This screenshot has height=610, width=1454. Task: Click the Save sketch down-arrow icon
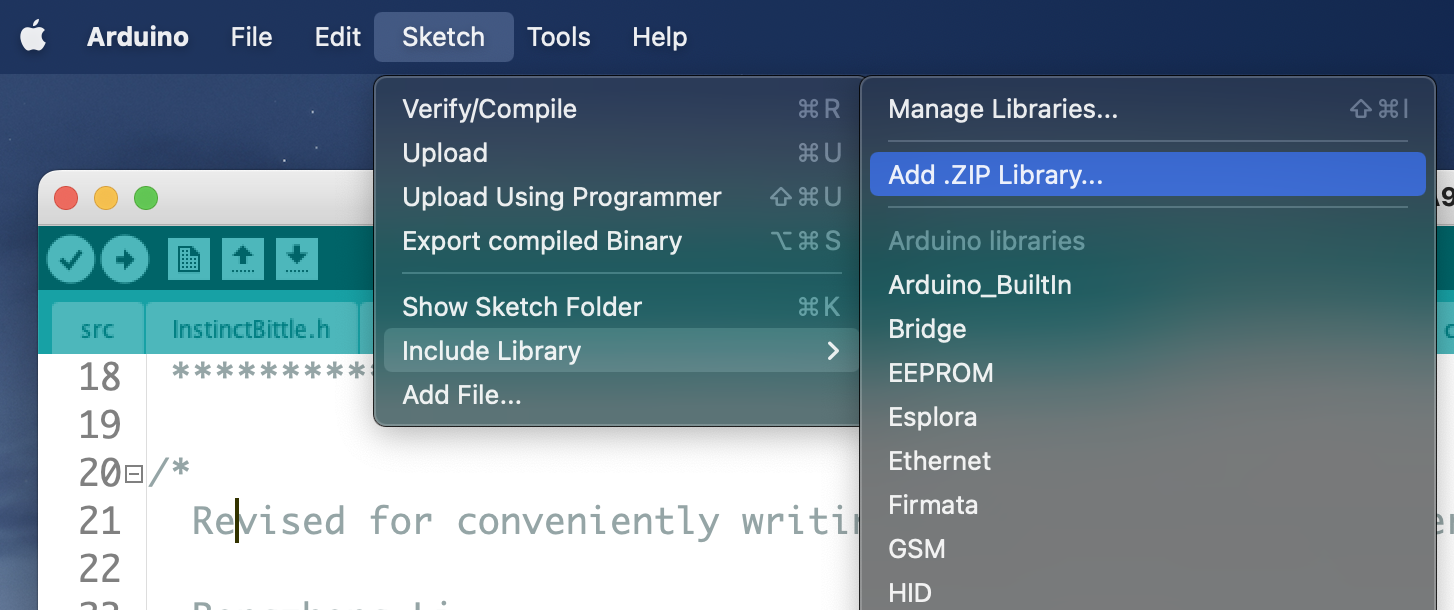point(296,260)
